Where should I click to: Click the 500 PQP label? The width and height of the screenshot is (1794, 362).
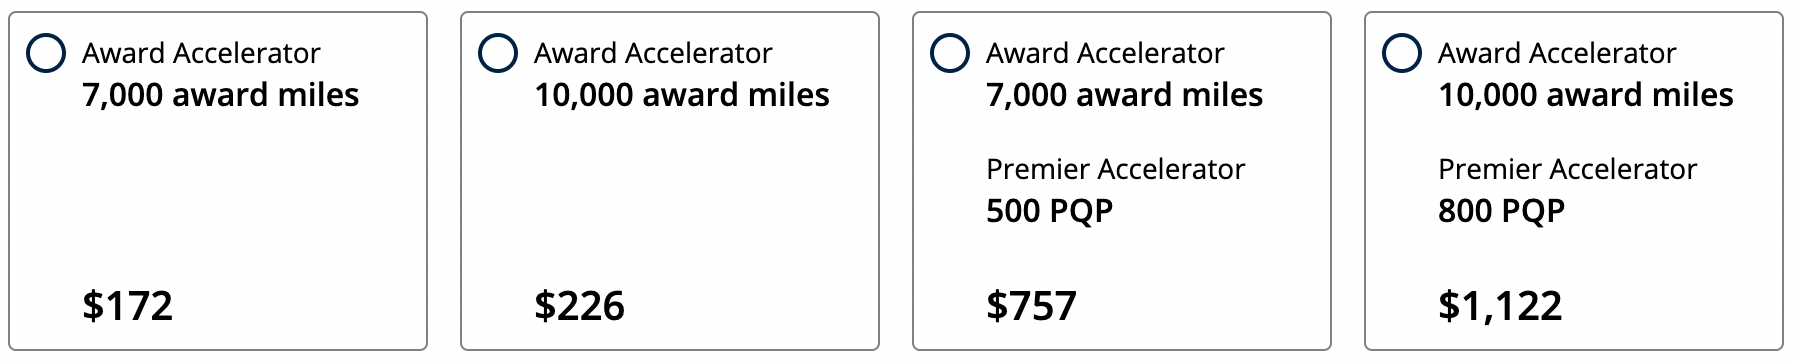pos(1049,211)
